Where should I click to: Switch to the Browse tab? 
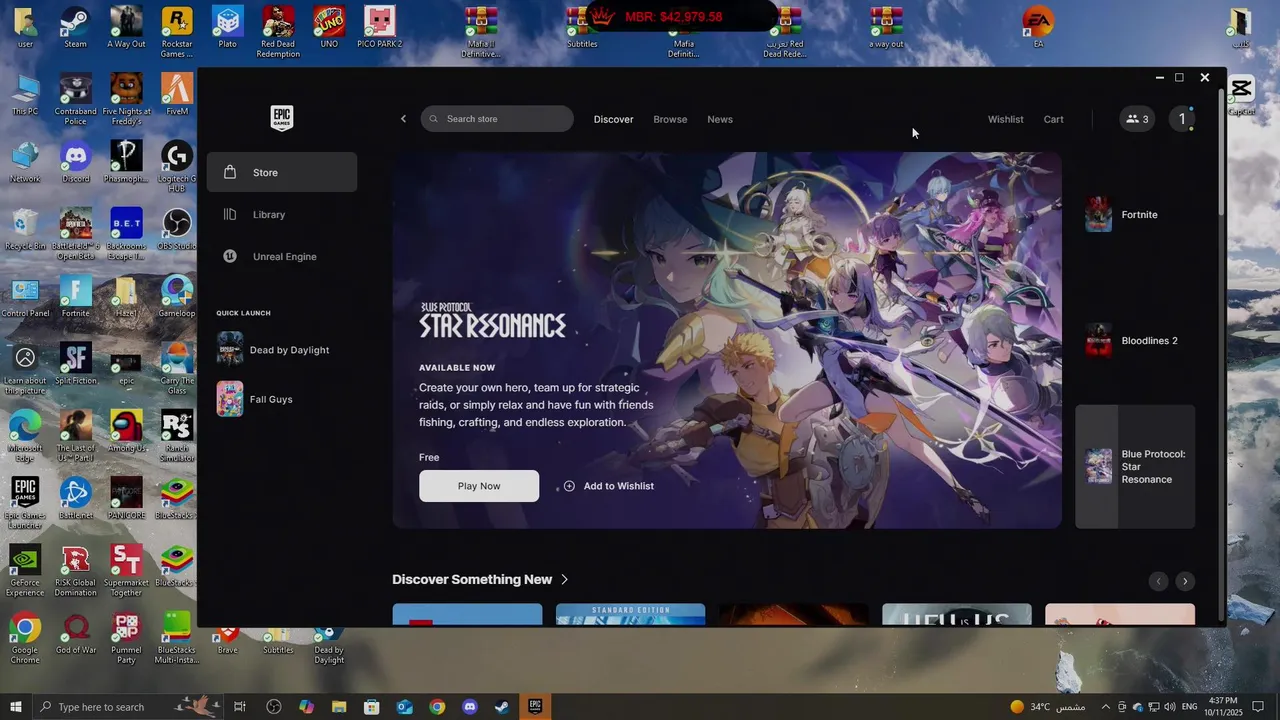pos(670,119)
